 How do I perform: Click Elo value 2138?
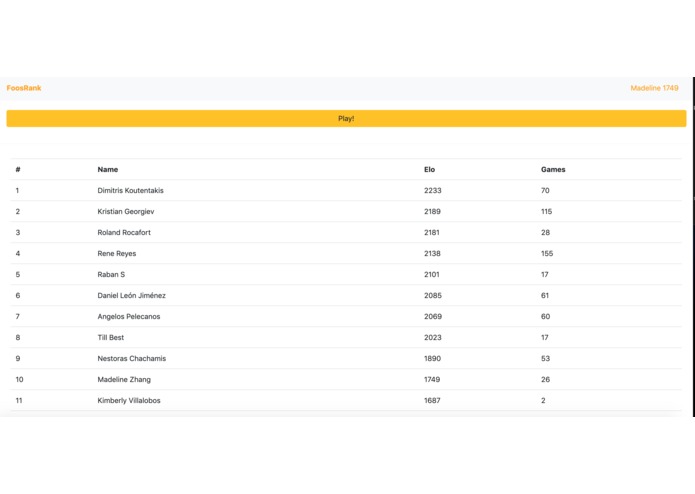tap(432, 253)
